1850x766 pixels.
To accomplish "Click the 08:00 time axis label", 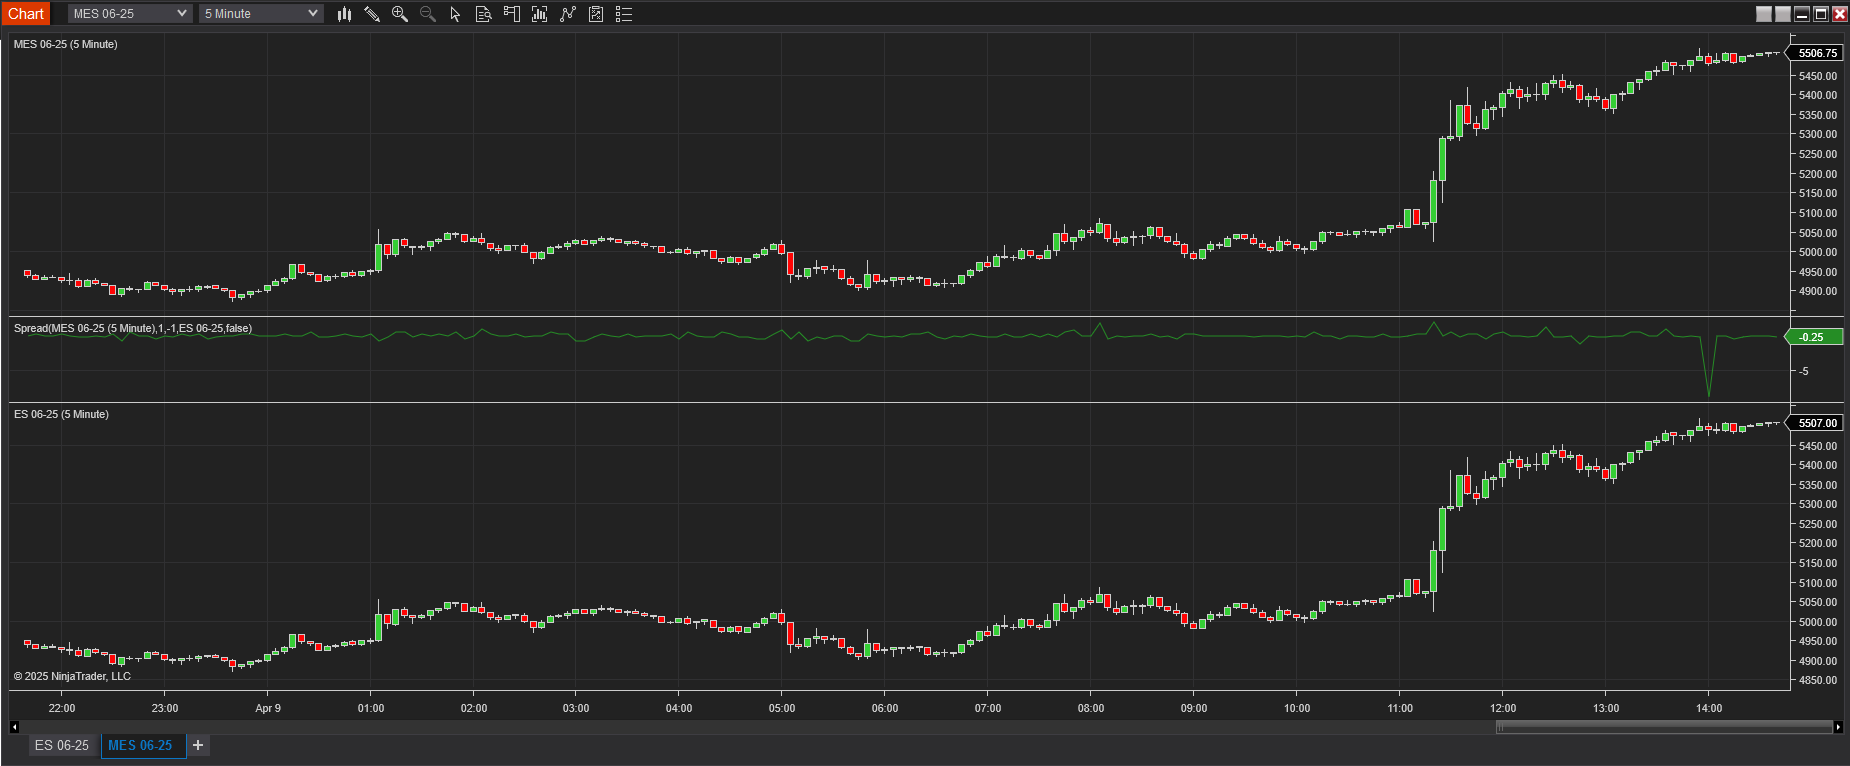I will click(1091, 708).
